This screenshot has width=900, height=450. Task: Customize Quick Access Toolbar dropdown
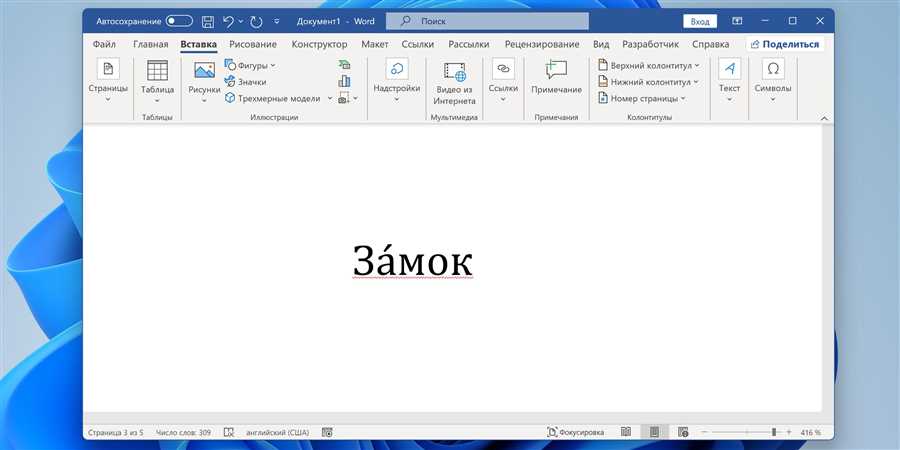(277, 22)
